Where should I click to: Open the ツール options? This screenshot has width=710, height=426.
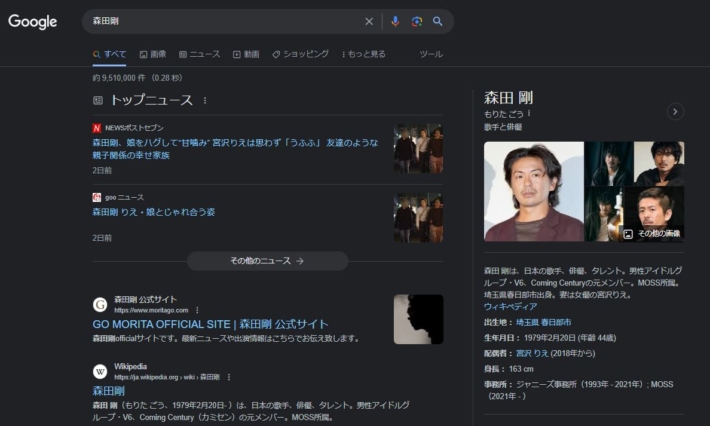click(431, 54)
